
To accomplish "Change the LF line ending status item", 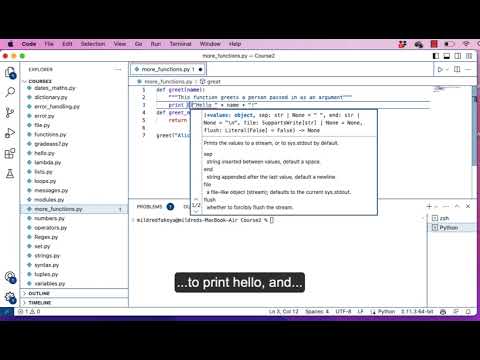I will pos(360,312).
